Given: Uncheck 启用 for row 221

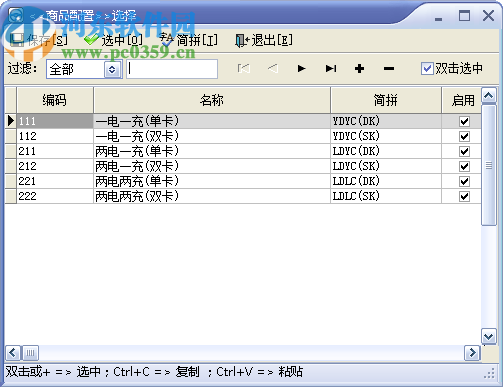Looking at the screenshot, I should click(x=464, y=181).
